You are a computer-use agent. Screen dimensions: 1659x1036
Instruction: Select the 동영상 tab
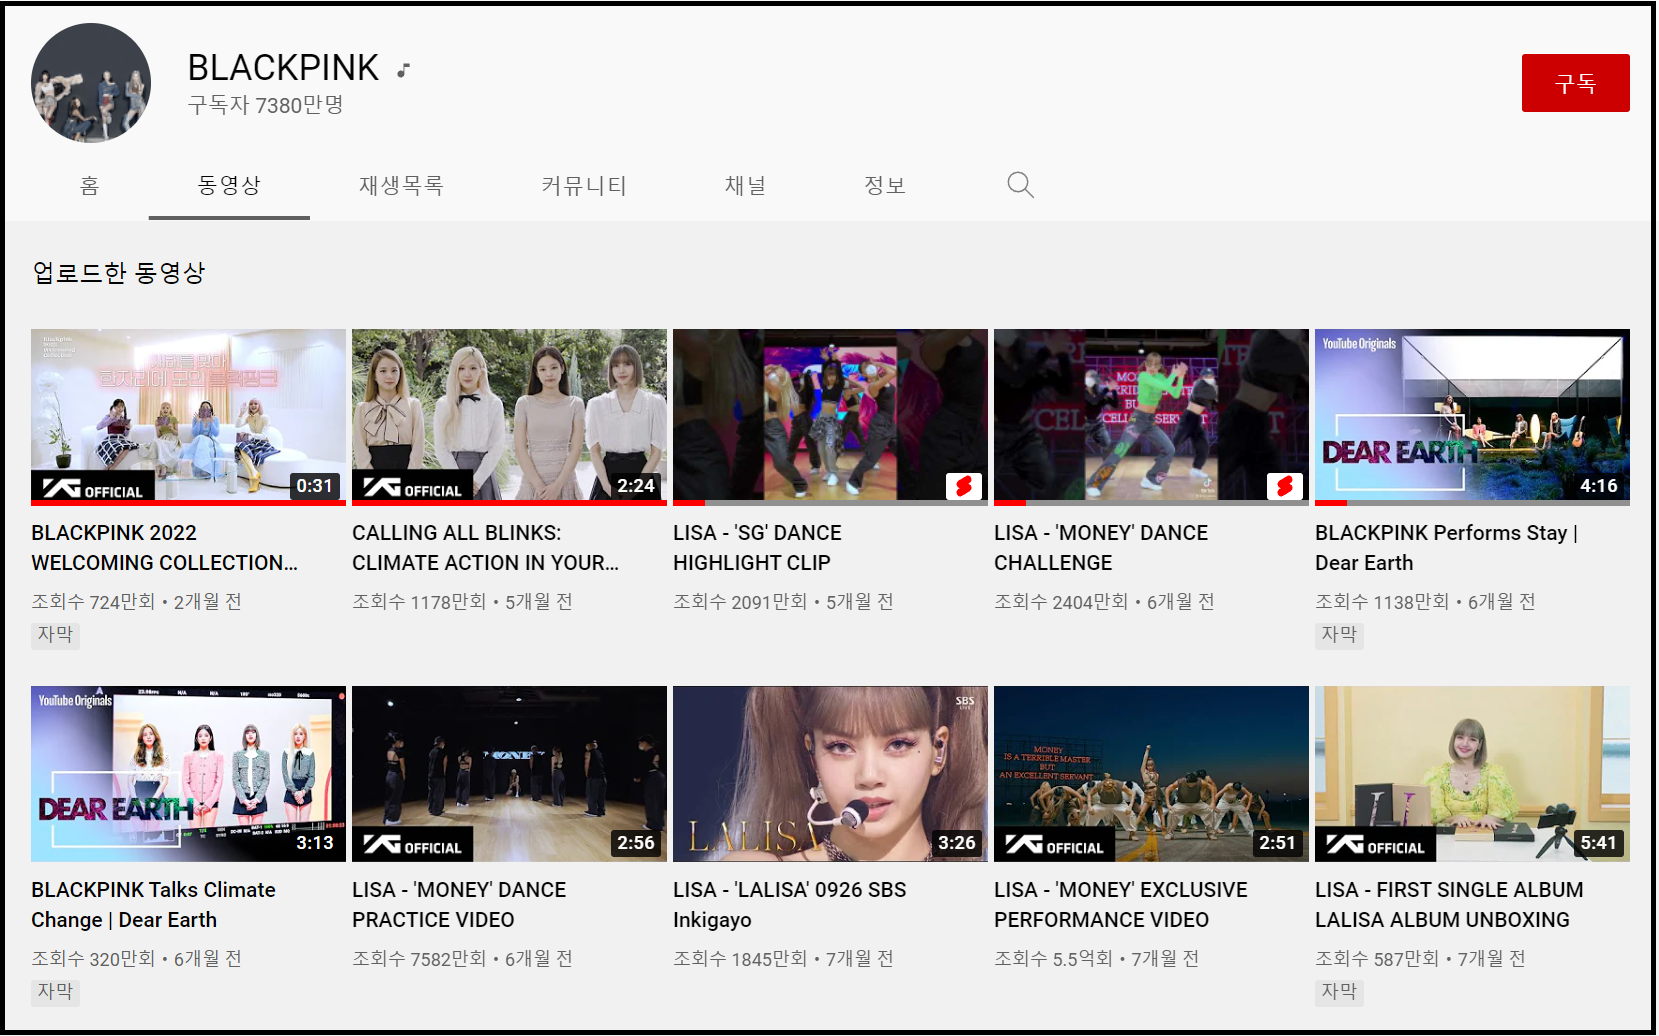pos(229,185)
